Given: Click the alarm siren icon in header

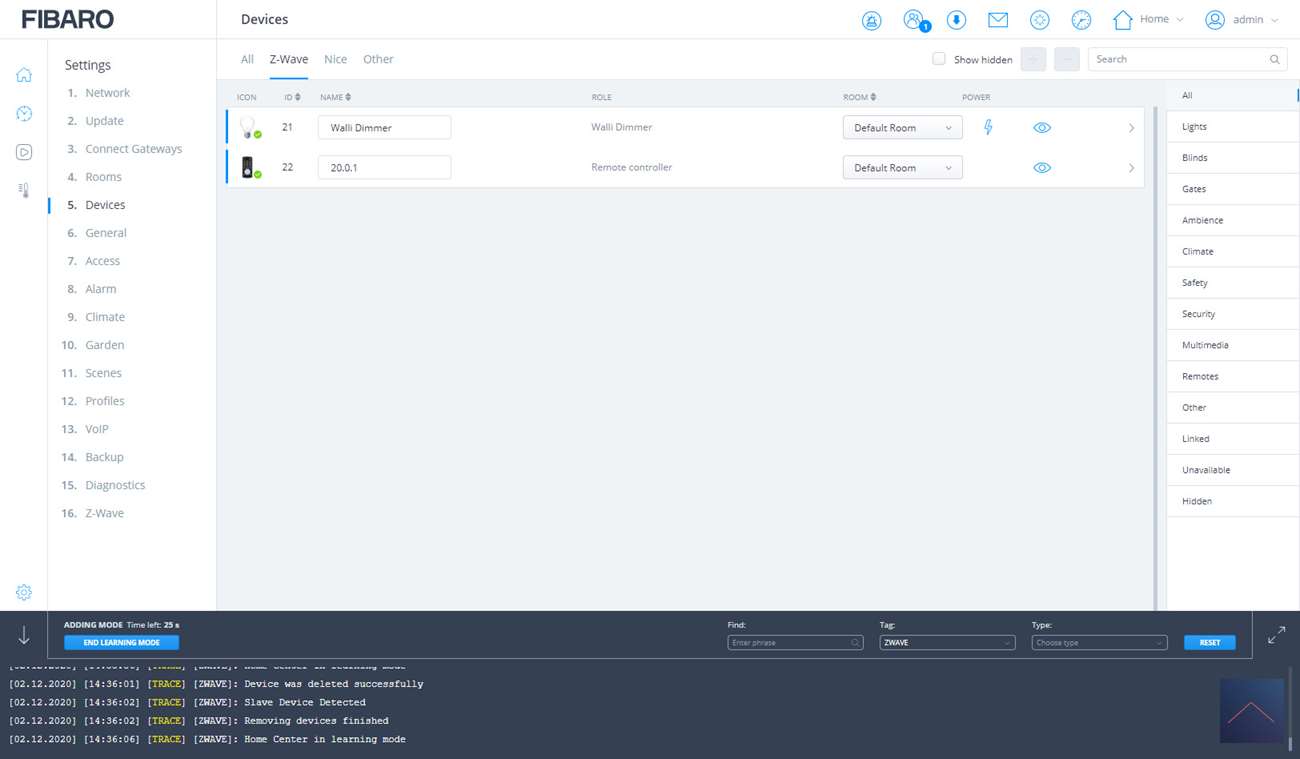Looking at the screenshot, I should pyautogui.click(x=871, y=20).
